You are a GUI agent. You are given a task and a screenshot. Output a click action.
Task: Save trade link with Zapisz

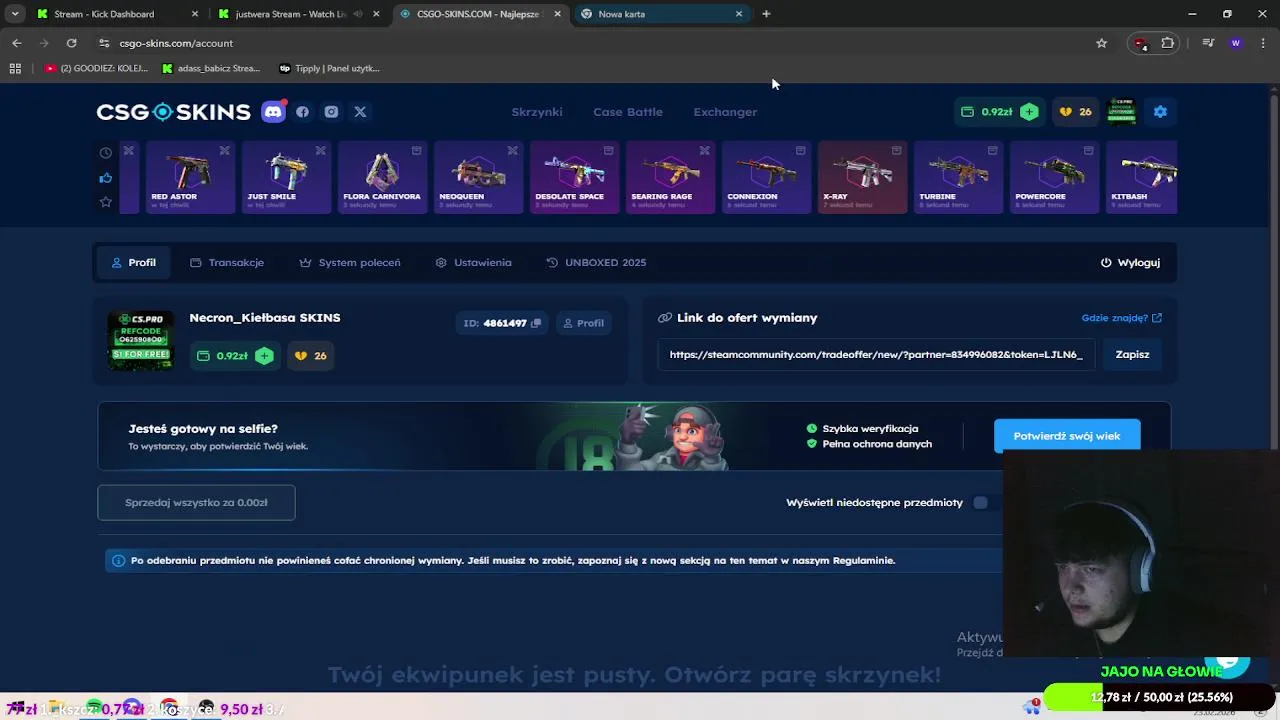(x=1132, y=354)
